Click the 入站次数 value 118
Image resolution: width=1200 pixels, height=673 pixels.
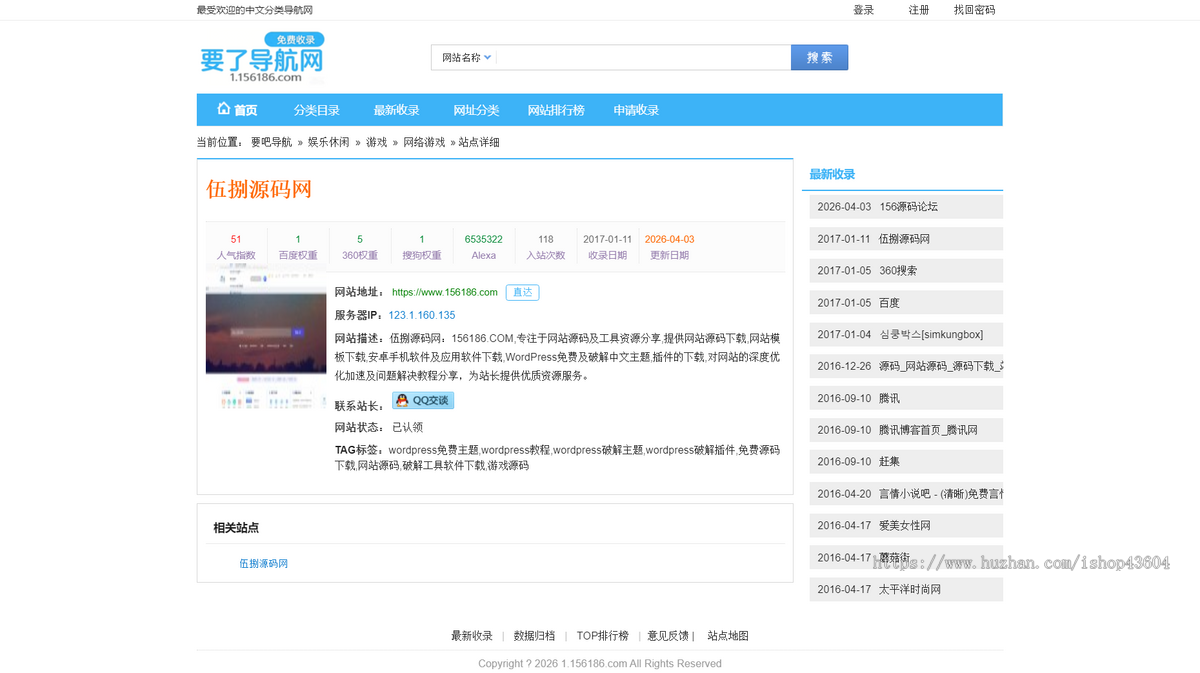(546, 239)
